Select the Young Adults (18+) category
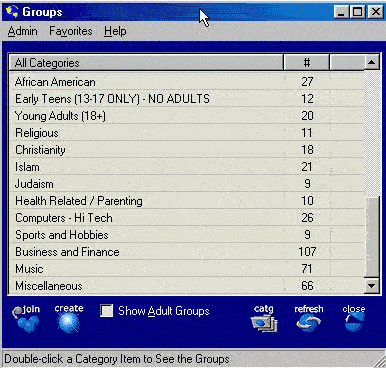The height and width of the screenshot is (368, 386). point(187,116)
